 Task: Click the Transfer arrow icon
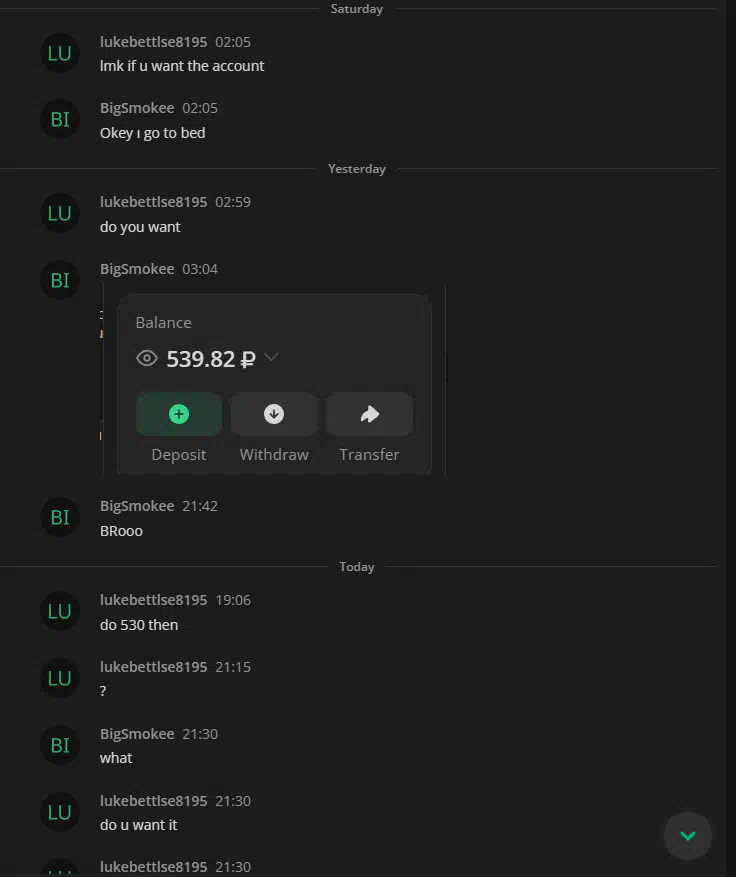[x=369, y=414]
